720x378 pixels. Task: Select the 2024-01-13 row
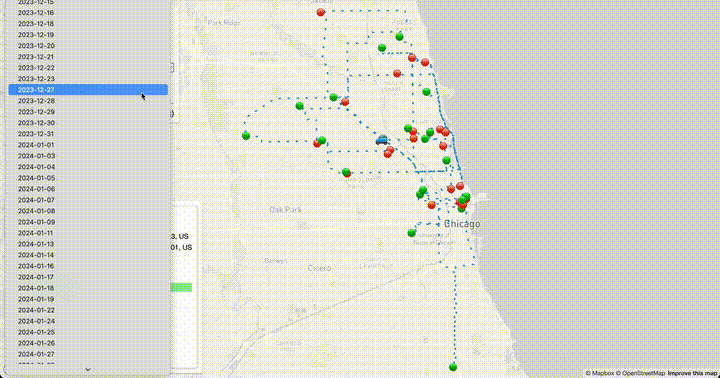click(x=88, y=244)
